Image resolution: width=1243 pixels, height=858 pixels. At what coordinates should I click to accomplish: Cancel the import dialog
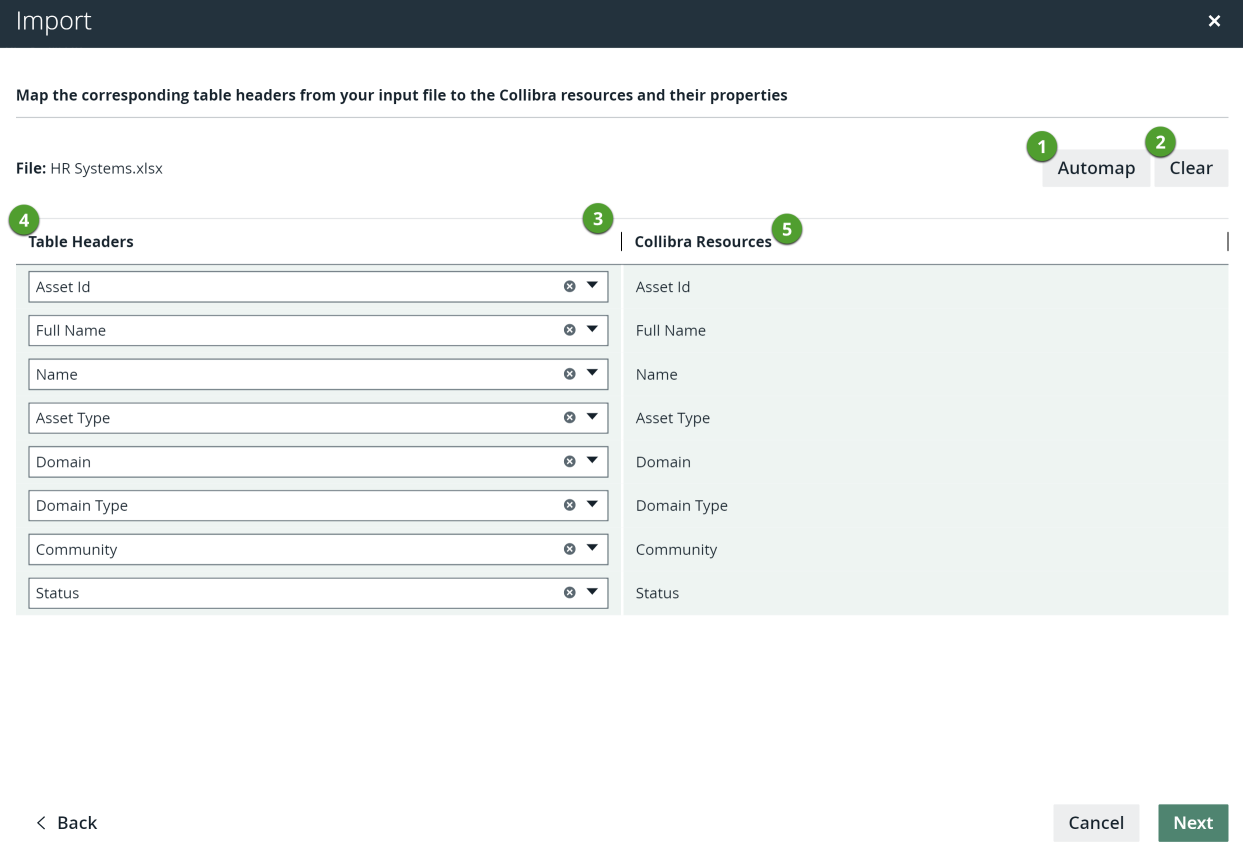pyautogui.click(x=1096, y=823)
